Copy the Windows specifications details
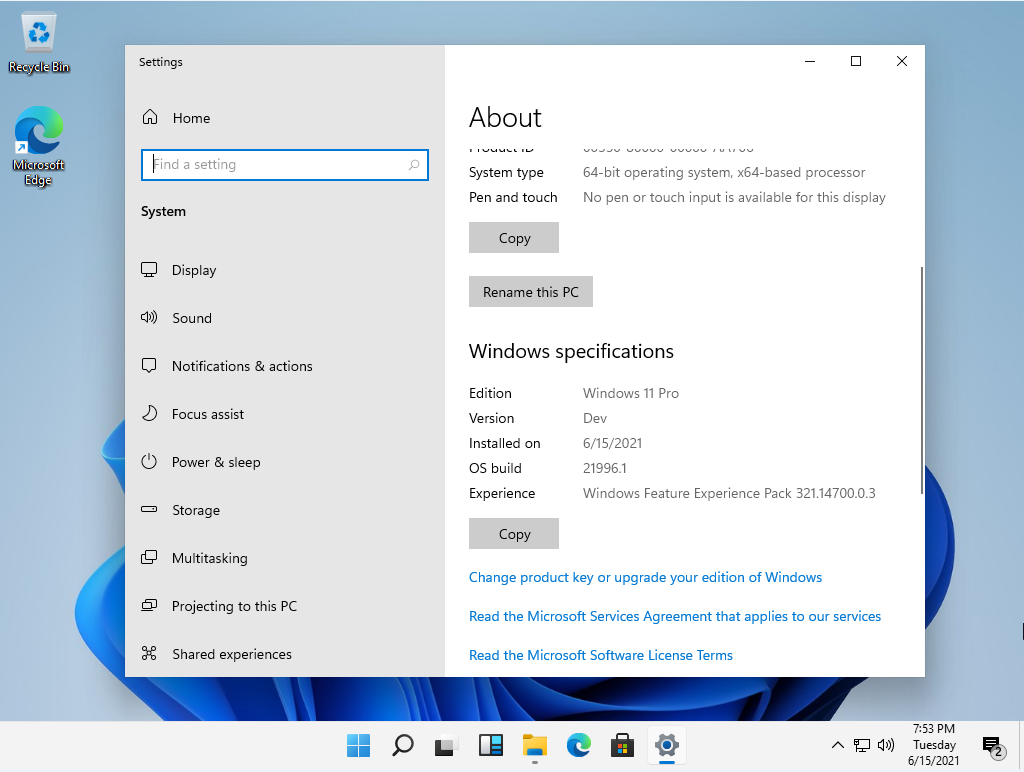This screenshot has height=772, width=1024. (x=513, y=533)
